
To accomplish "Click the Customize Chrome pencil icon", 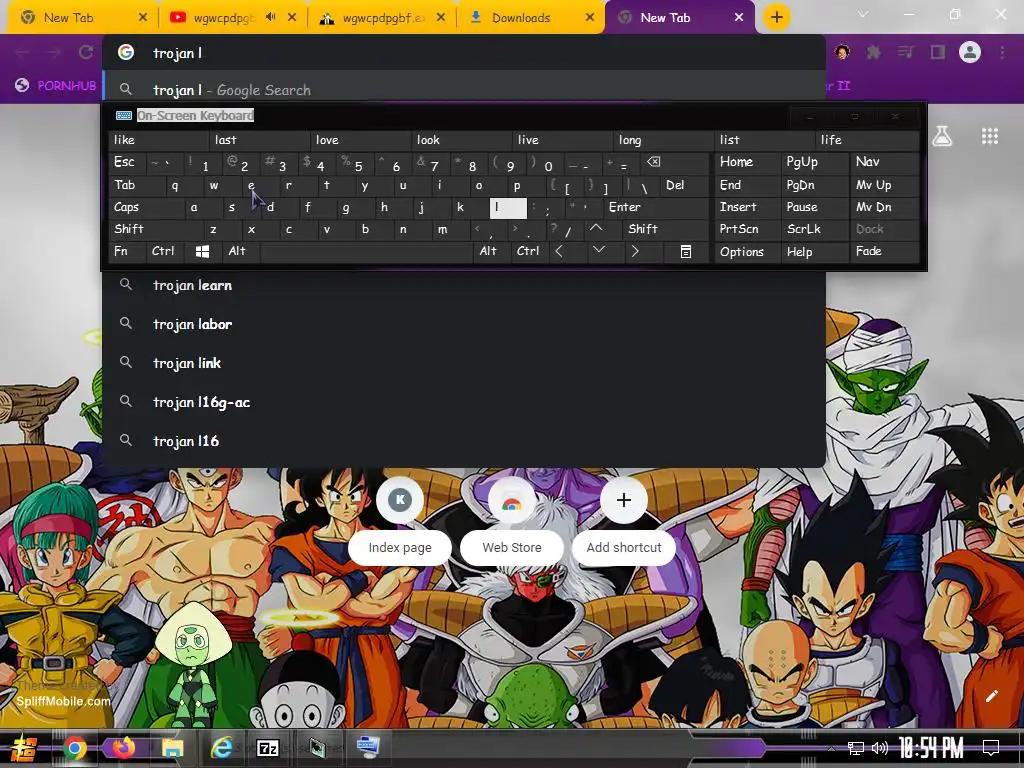I will click(991, 696).
